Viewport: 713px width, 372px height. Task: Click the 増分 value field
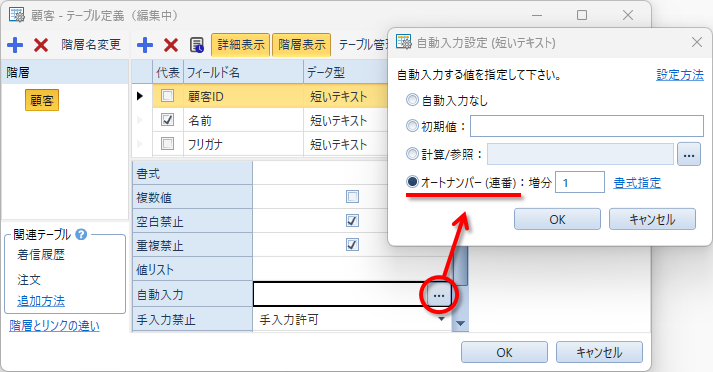point(580,182)
